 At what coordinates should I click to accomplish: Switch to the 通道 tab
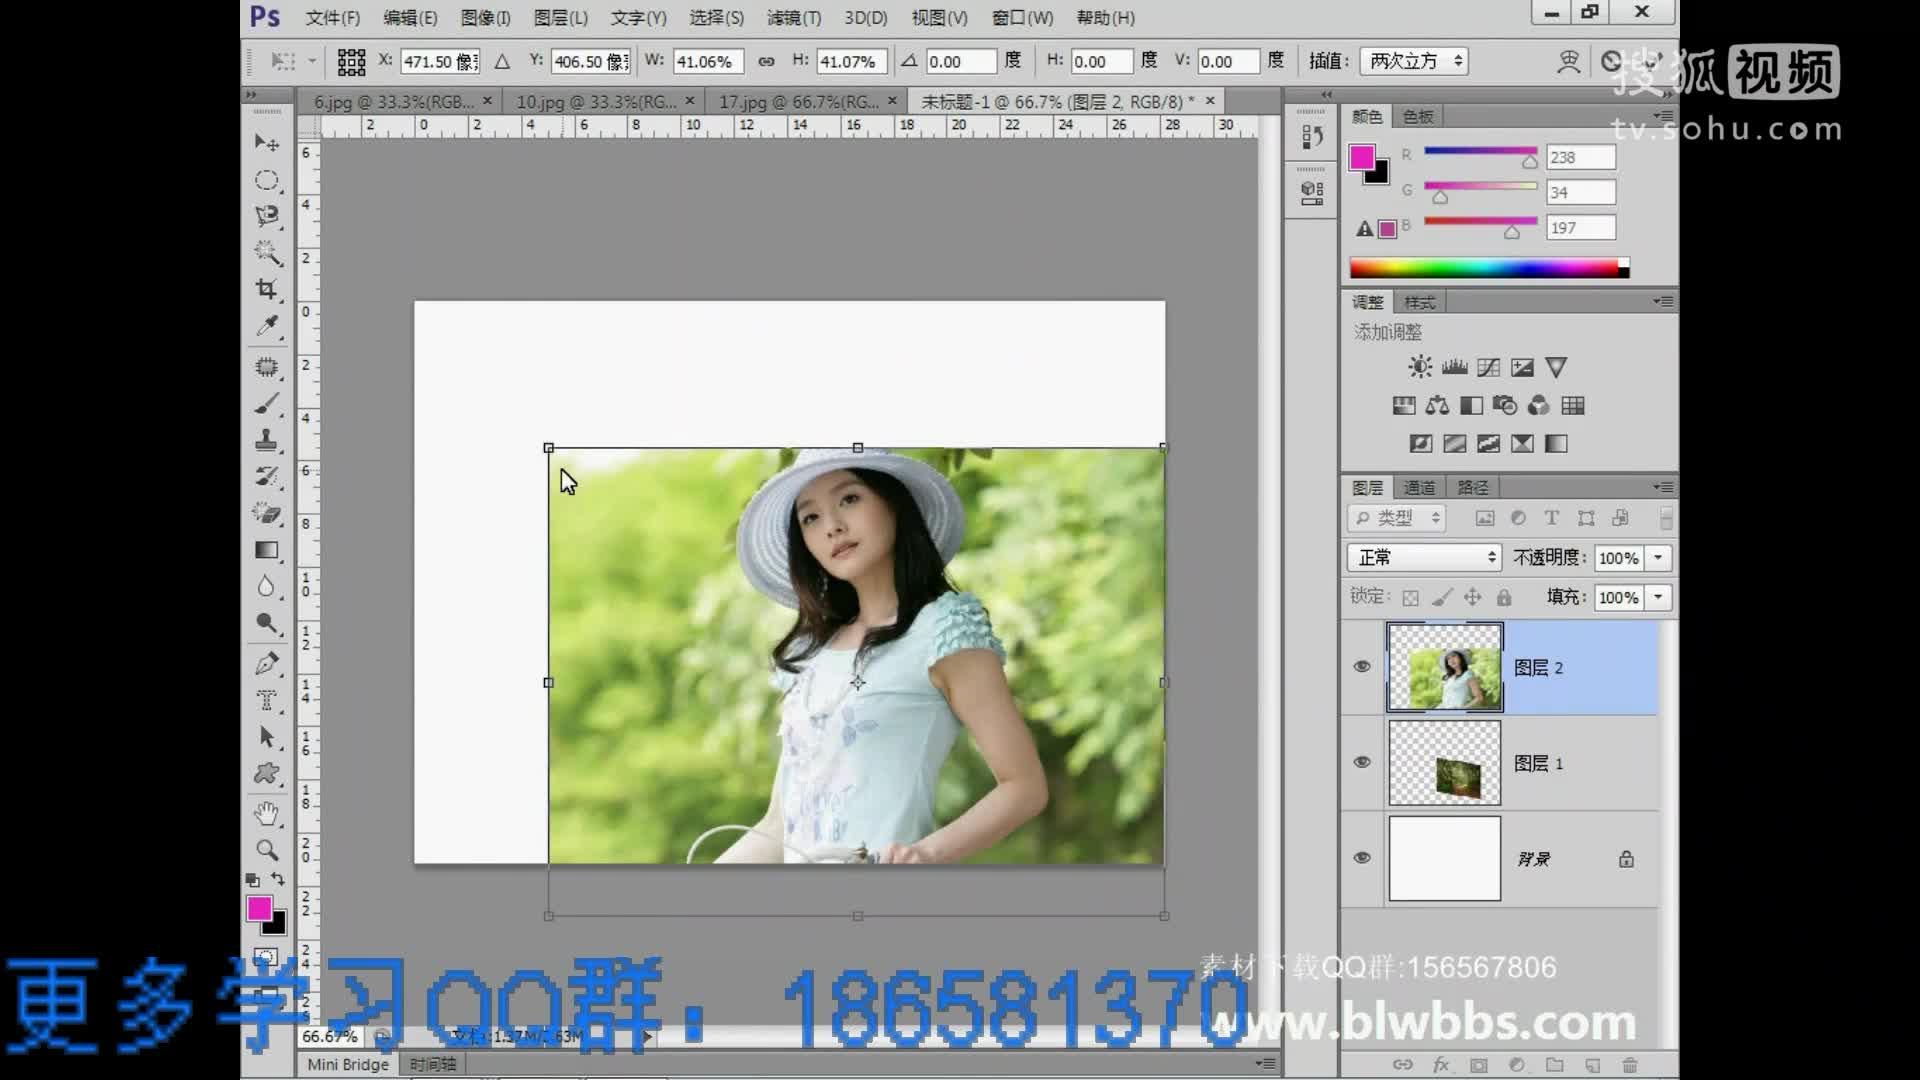(1419, 488)
